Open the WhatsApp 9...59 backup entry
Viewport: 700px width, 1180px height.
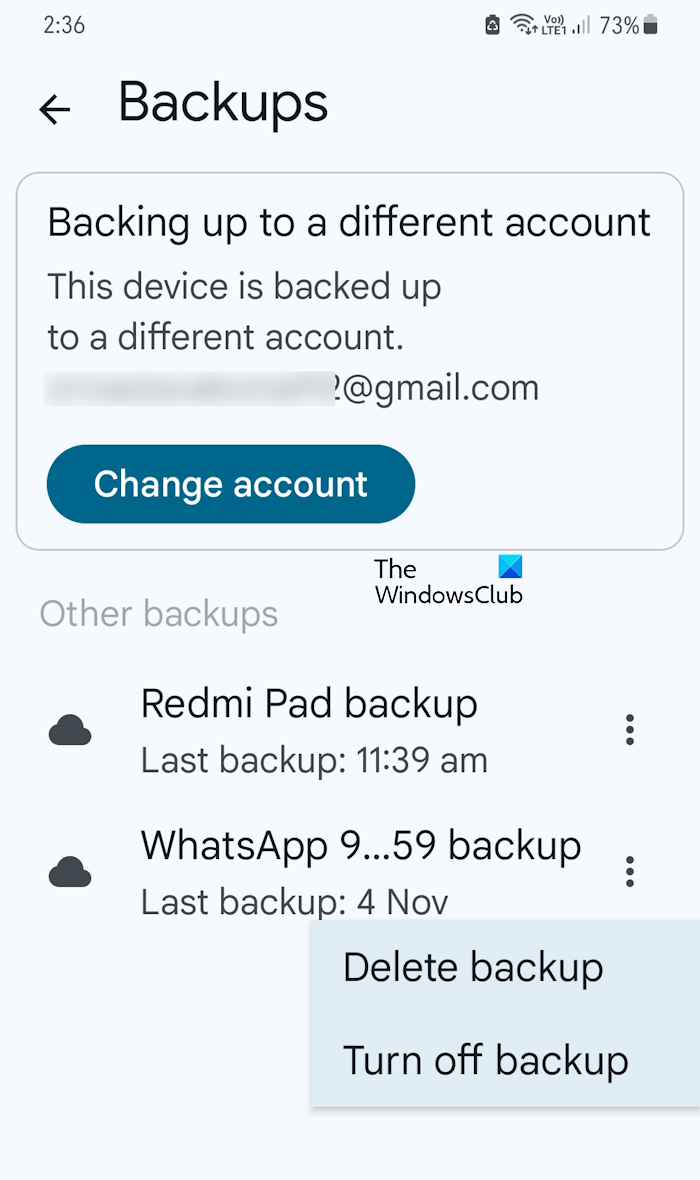[360, 872]
